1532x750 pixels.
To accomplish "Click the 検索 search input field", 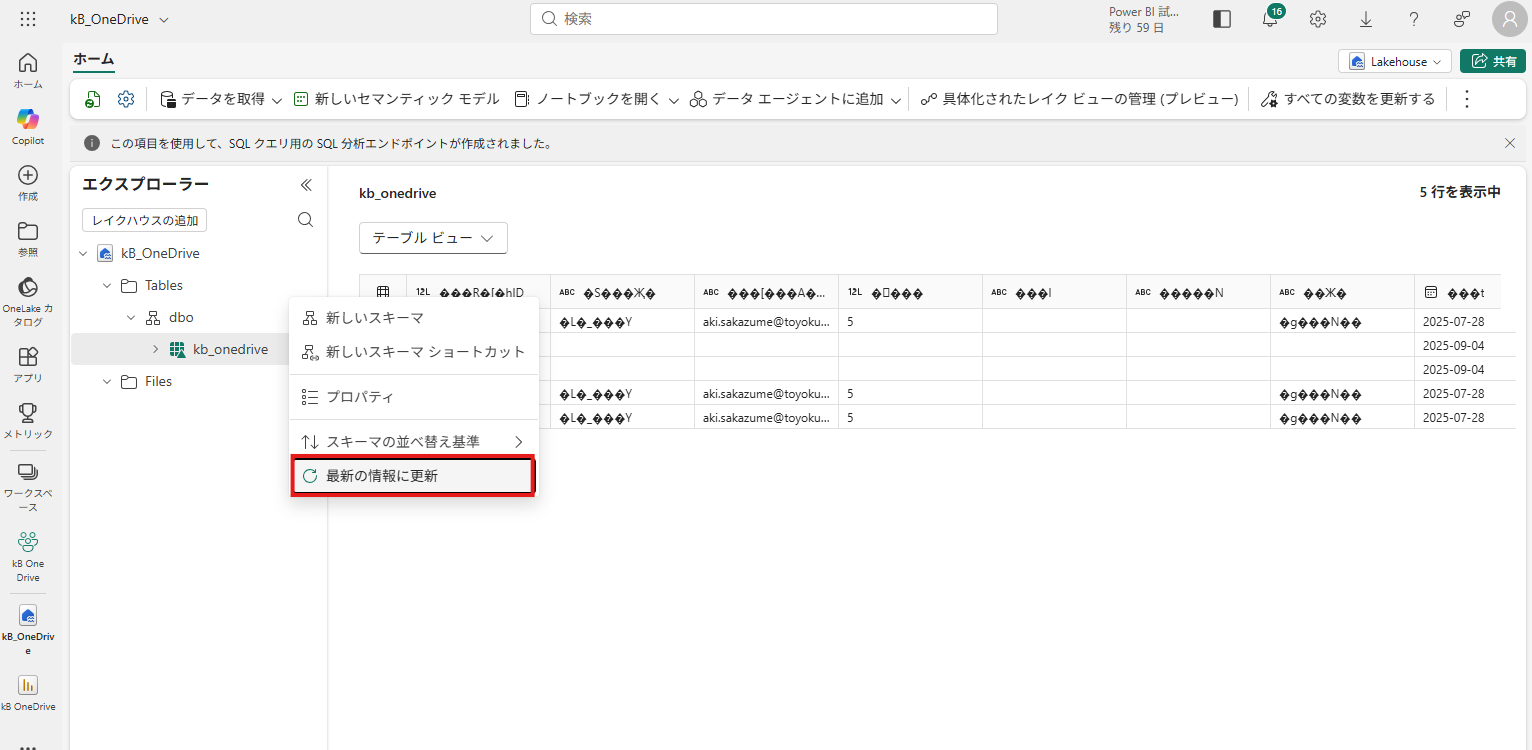I will click(763, 19).
